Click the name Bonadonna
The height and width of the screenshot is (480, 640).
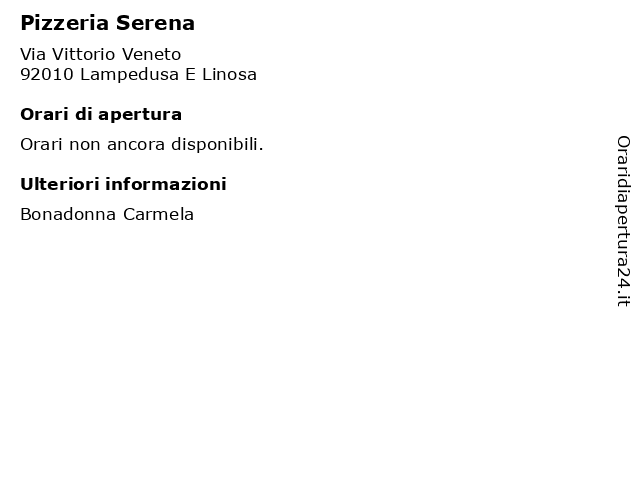point(68,215)
